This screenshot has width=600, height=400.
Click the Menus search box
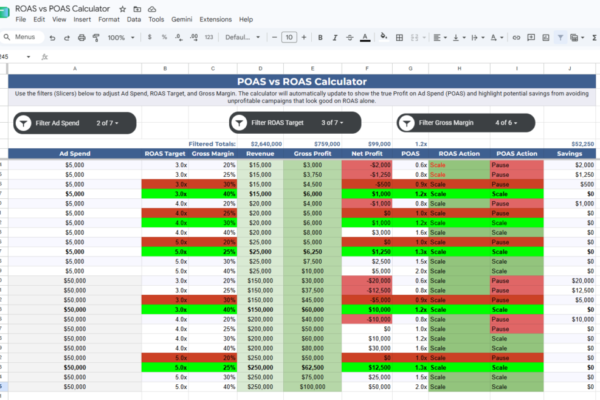pos(22,37)
